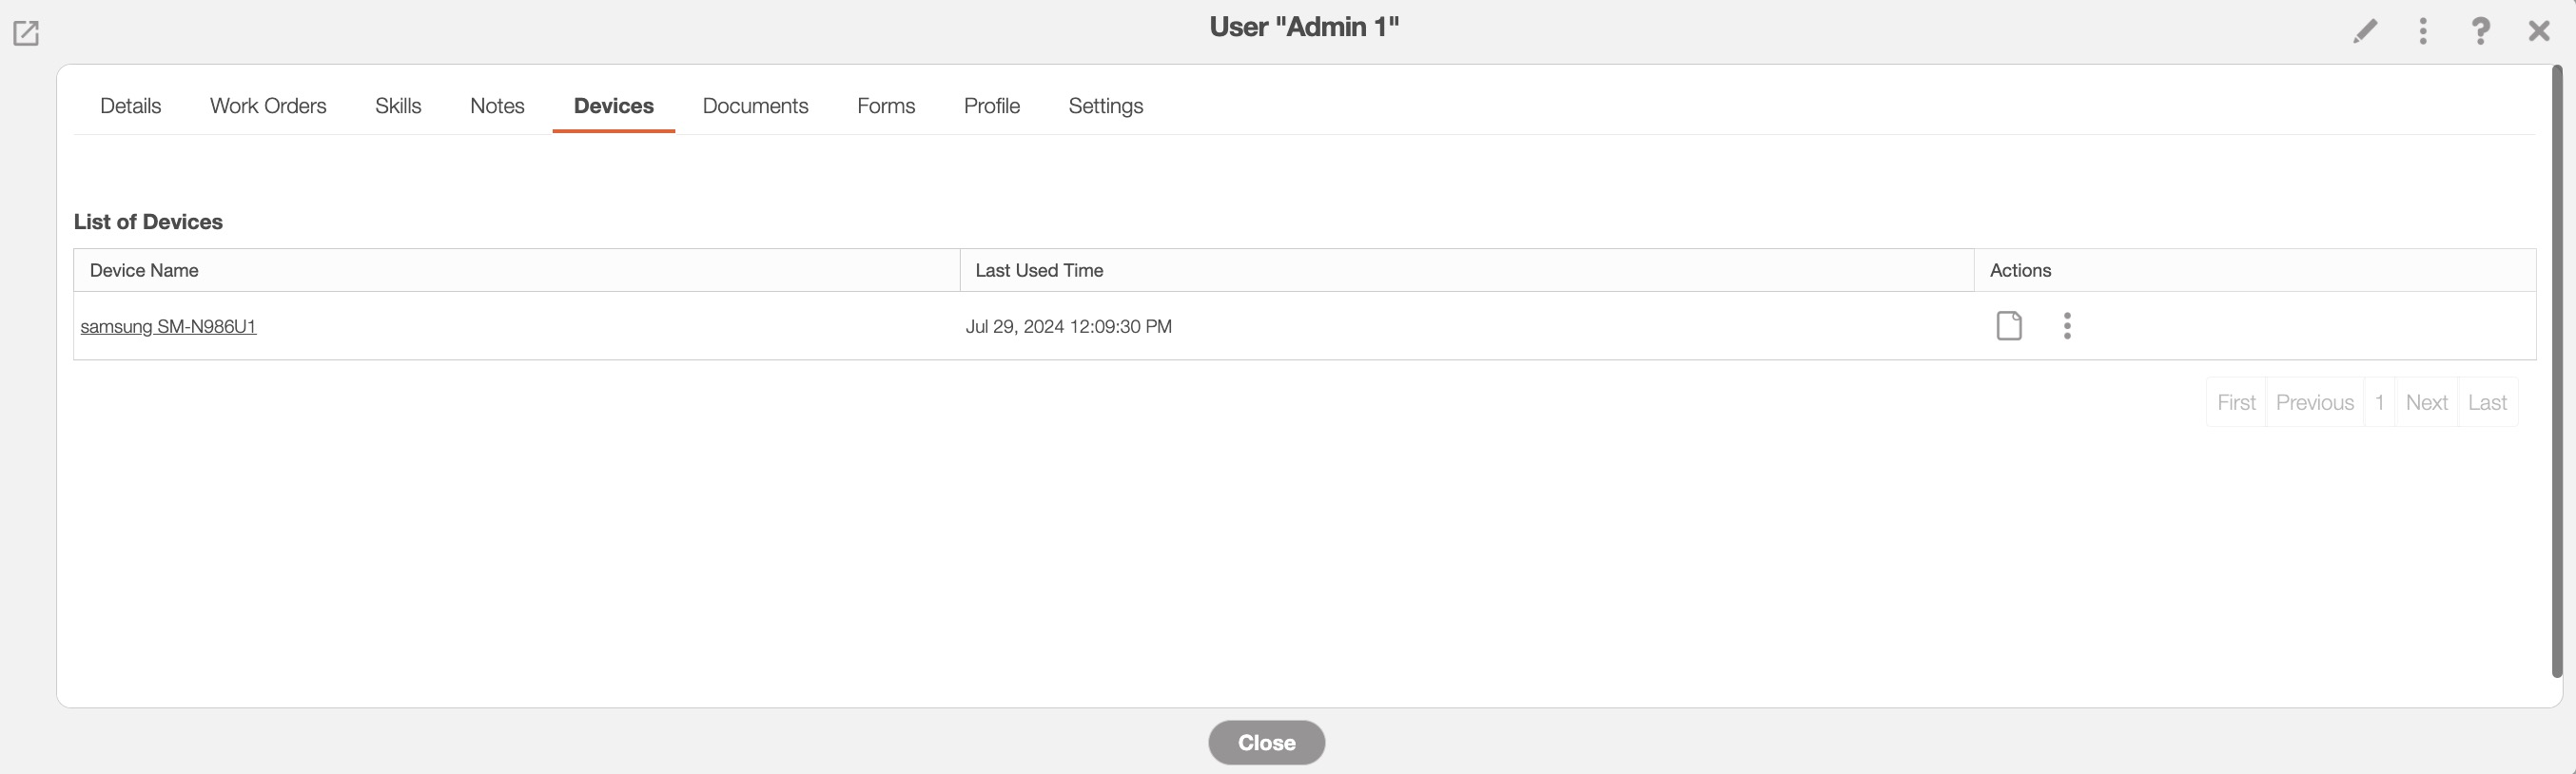
Task: Open the header three-dot options menu
Action: pos(2423,31)
